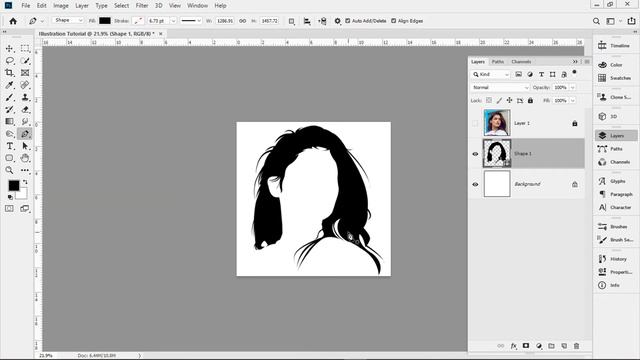Toggle lock image pixels brush icon
The image size is (640, 360).
pos(499,100)
